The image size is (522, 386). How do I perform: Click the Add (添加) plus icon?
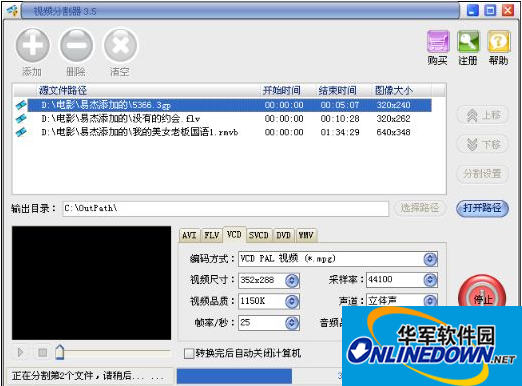(x=32, y=45)
